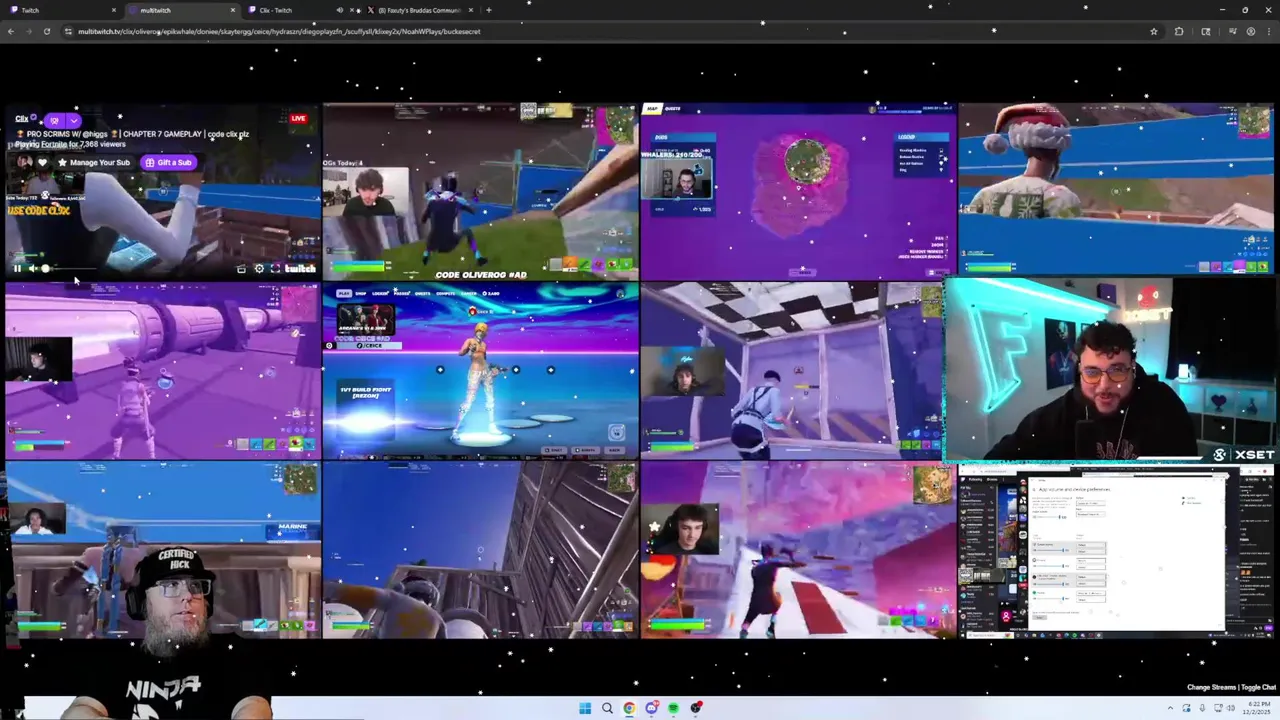Close the Clix - Twitch tab

tap(352, 10)
